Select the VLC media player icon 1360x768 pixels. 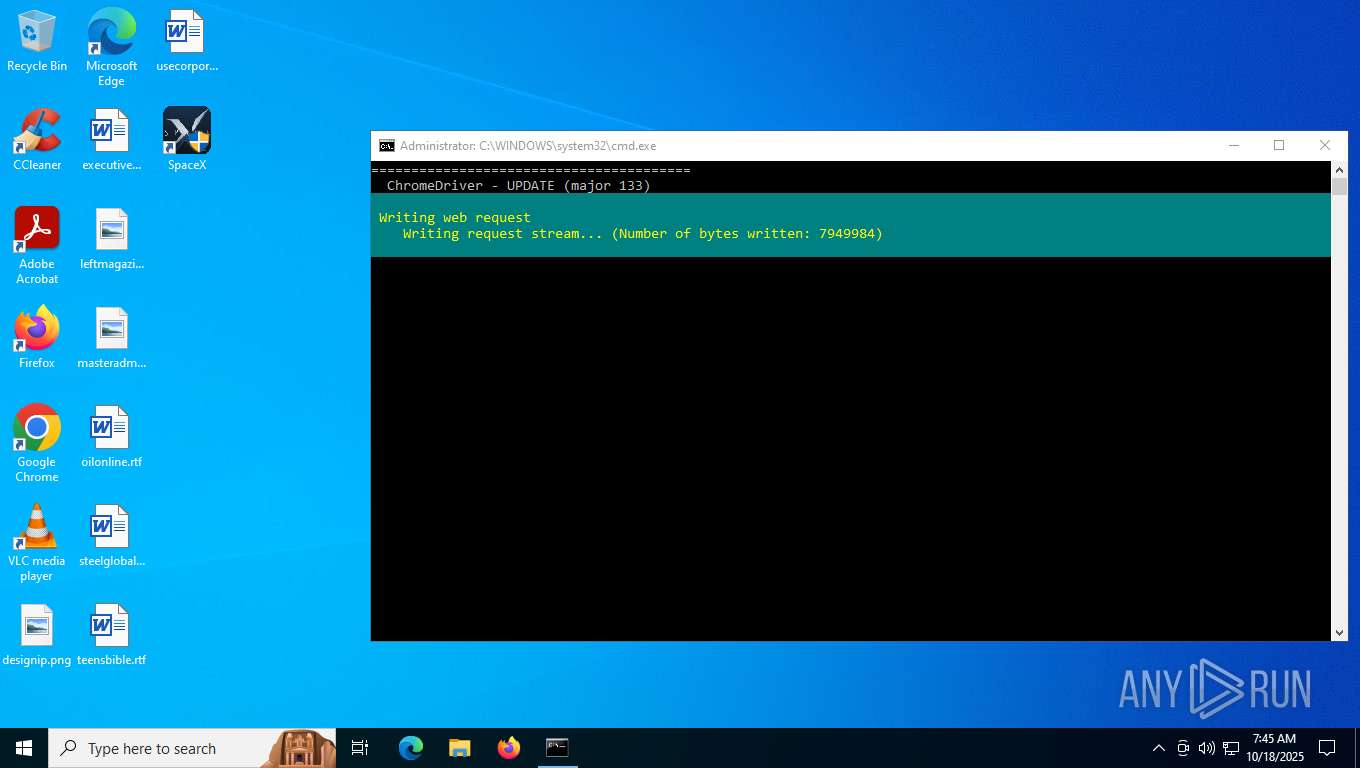37,543
